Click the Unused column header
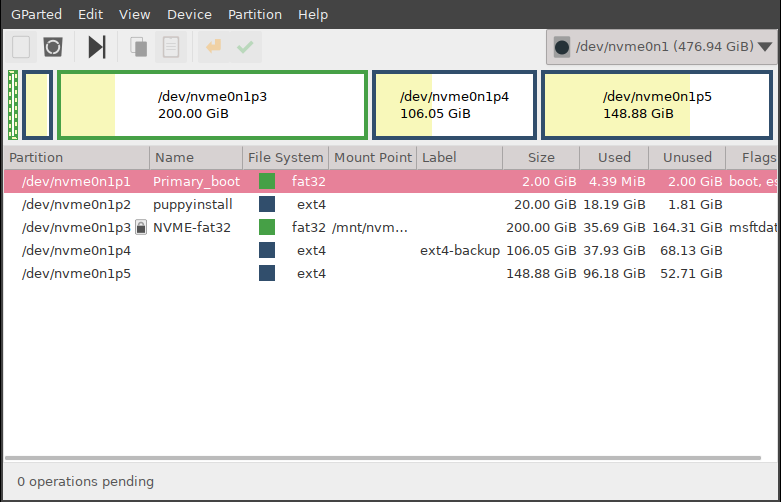The height and width of the screenshot is (502, 781). 687,158
